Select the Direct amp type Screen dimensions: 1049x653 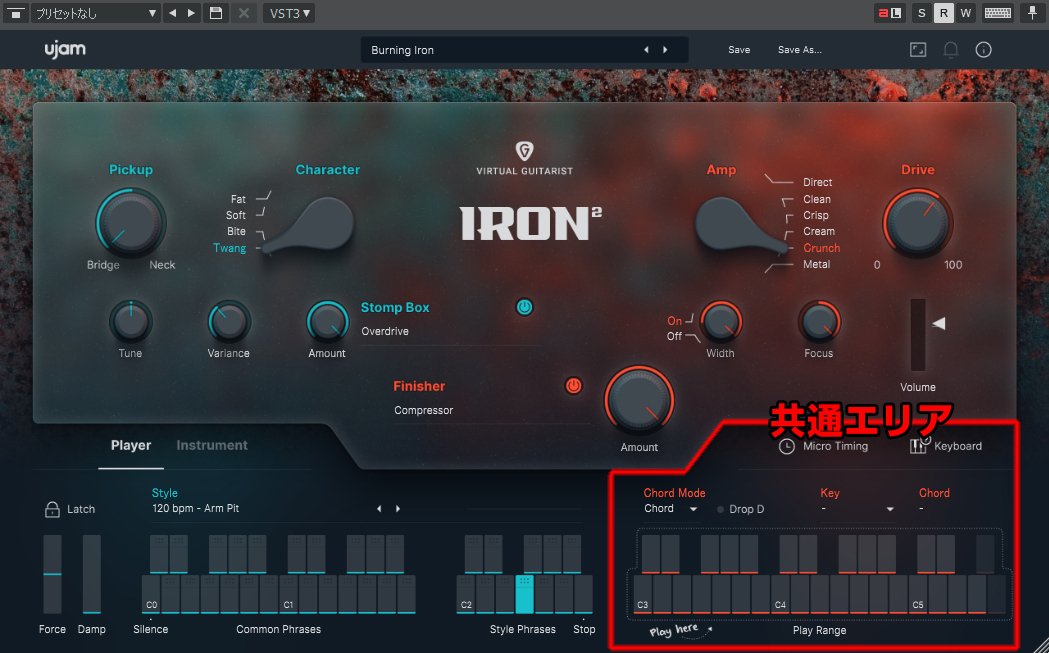coord(818,182)
